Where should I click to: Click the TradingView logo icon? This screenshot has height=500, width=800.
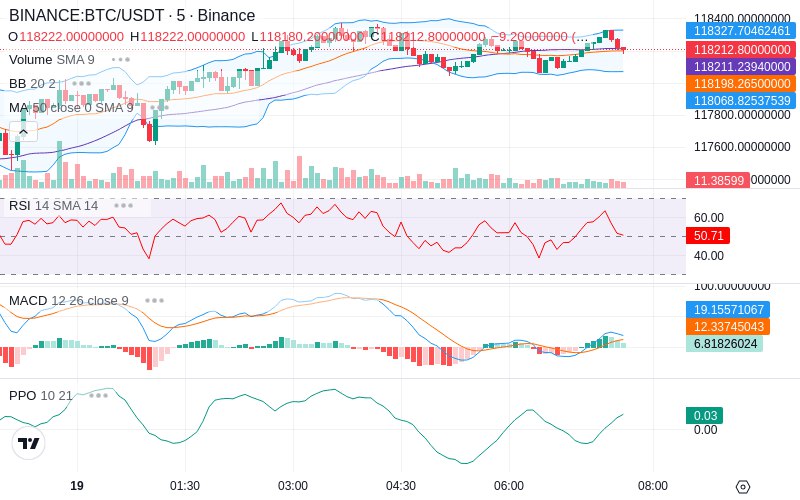pyautogui.click(x=29, y=443)
